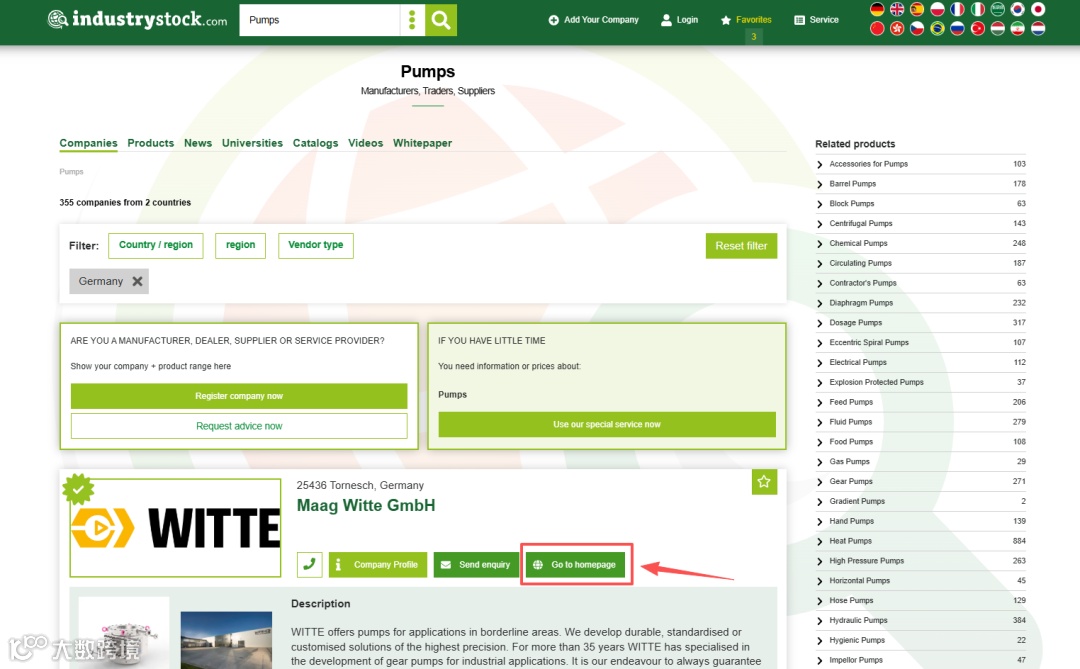Open the Login link

click(x=679, y=20)
